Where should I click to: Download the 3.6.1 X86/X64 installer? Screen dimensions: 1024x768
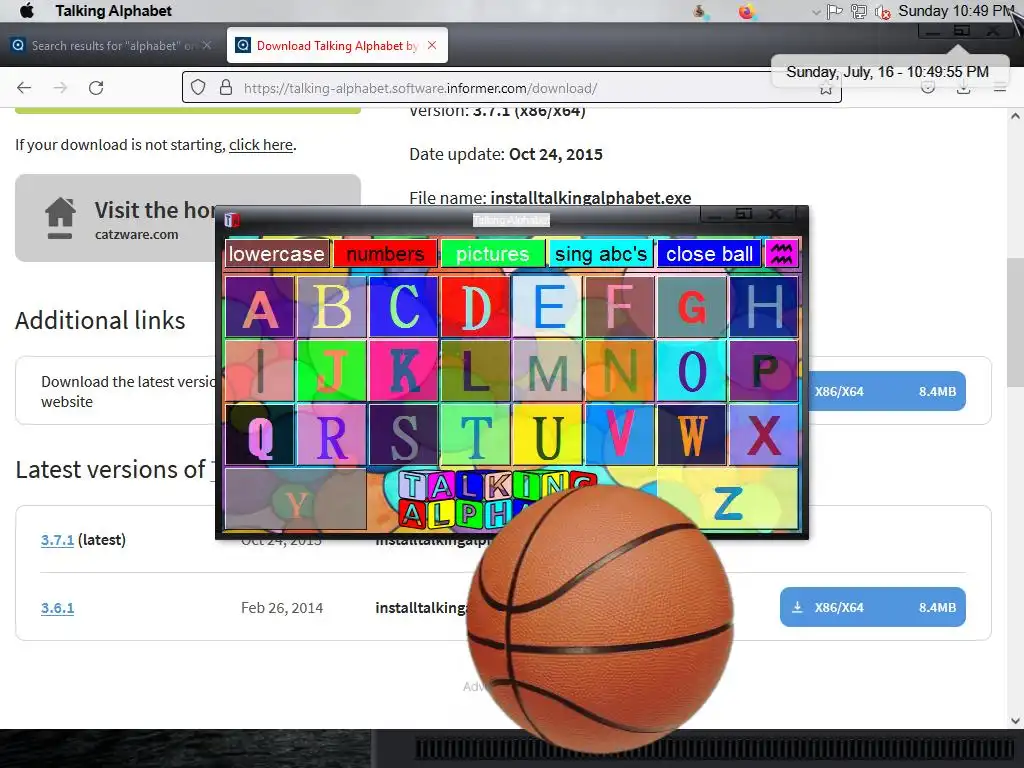(x=872, y=607)
